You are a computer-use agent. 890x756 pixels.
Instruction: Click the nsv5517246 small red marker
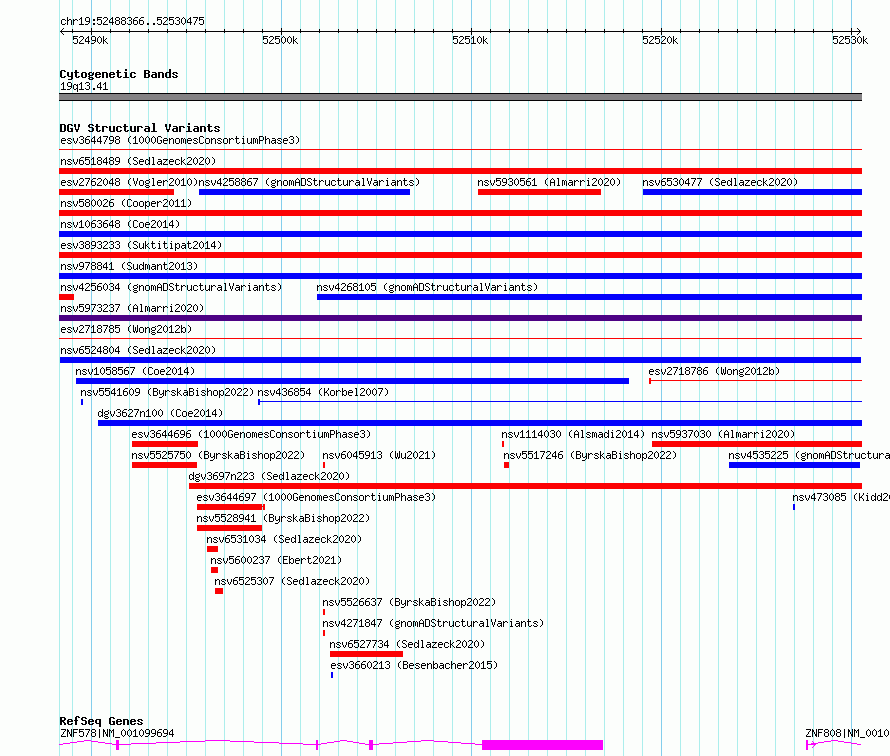pyautogui.click(x=506, y=465)
